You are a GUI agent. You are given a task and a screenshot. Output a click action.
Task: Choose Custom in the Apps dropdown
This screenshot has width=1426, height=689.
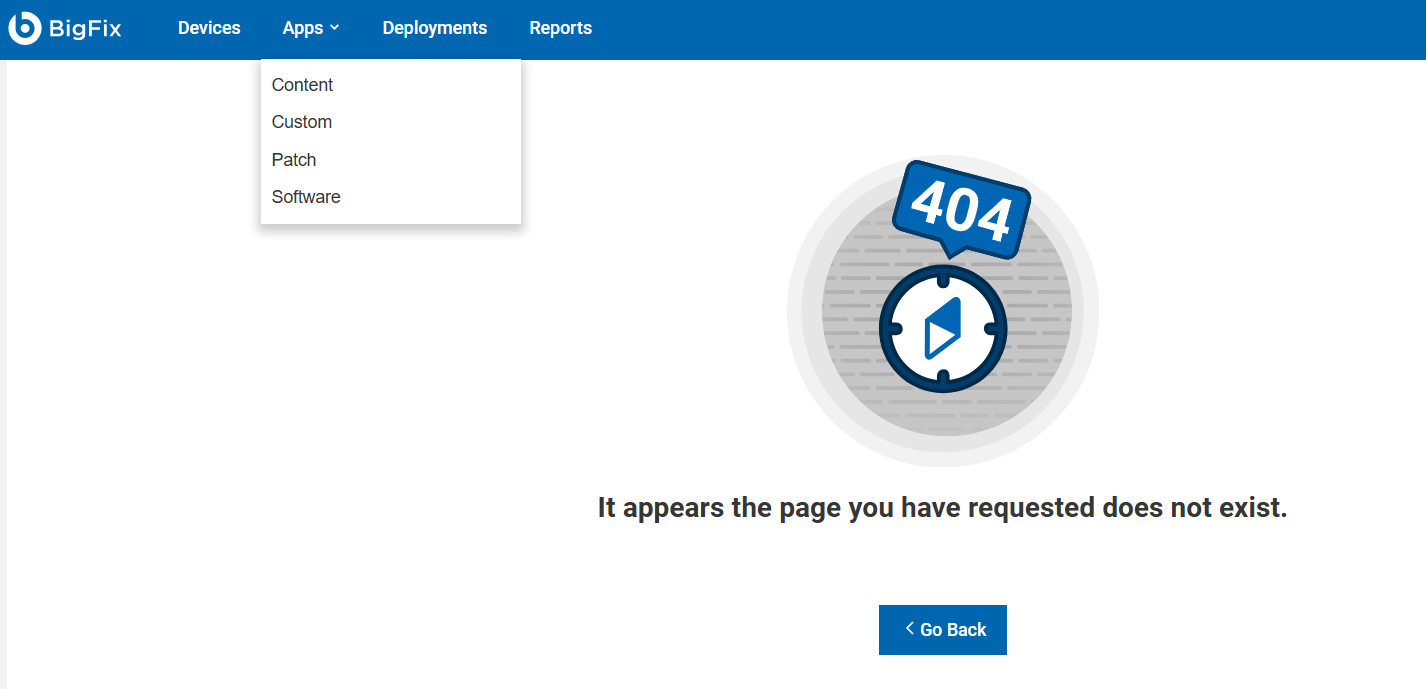pos(301,122)
